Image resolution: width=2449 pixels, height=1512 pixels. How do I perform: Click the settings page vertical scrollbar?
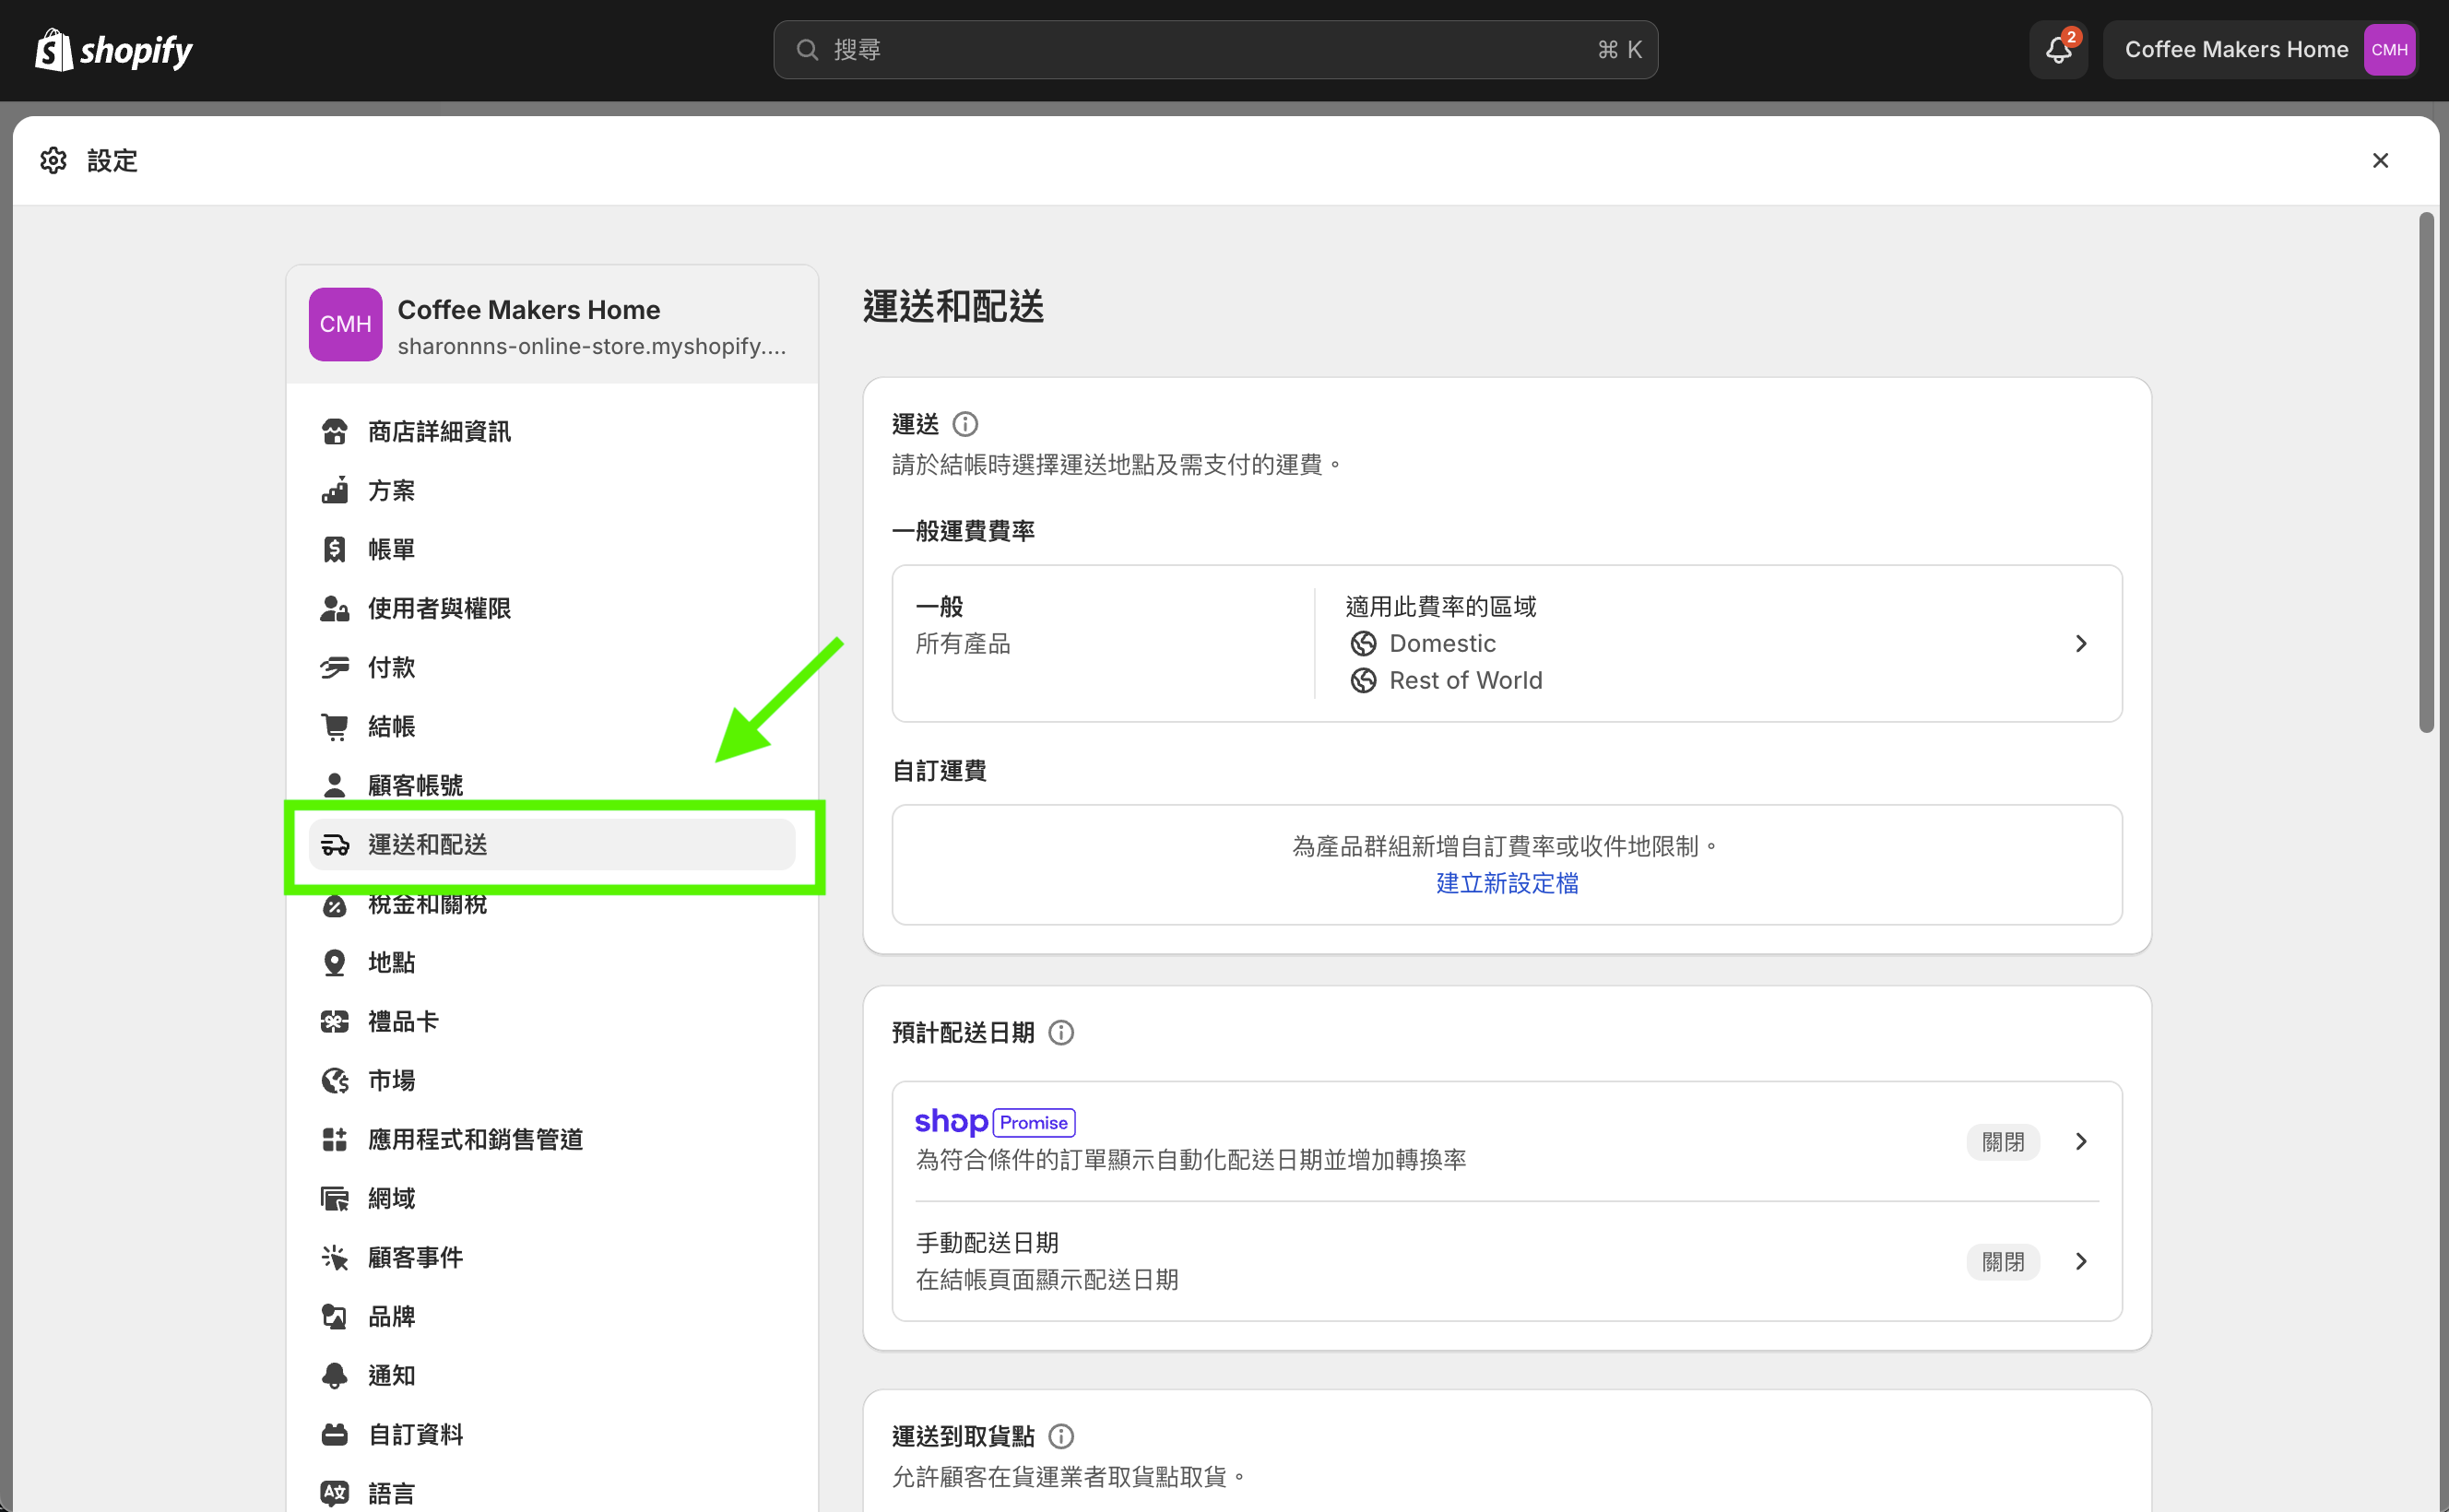2426,472
